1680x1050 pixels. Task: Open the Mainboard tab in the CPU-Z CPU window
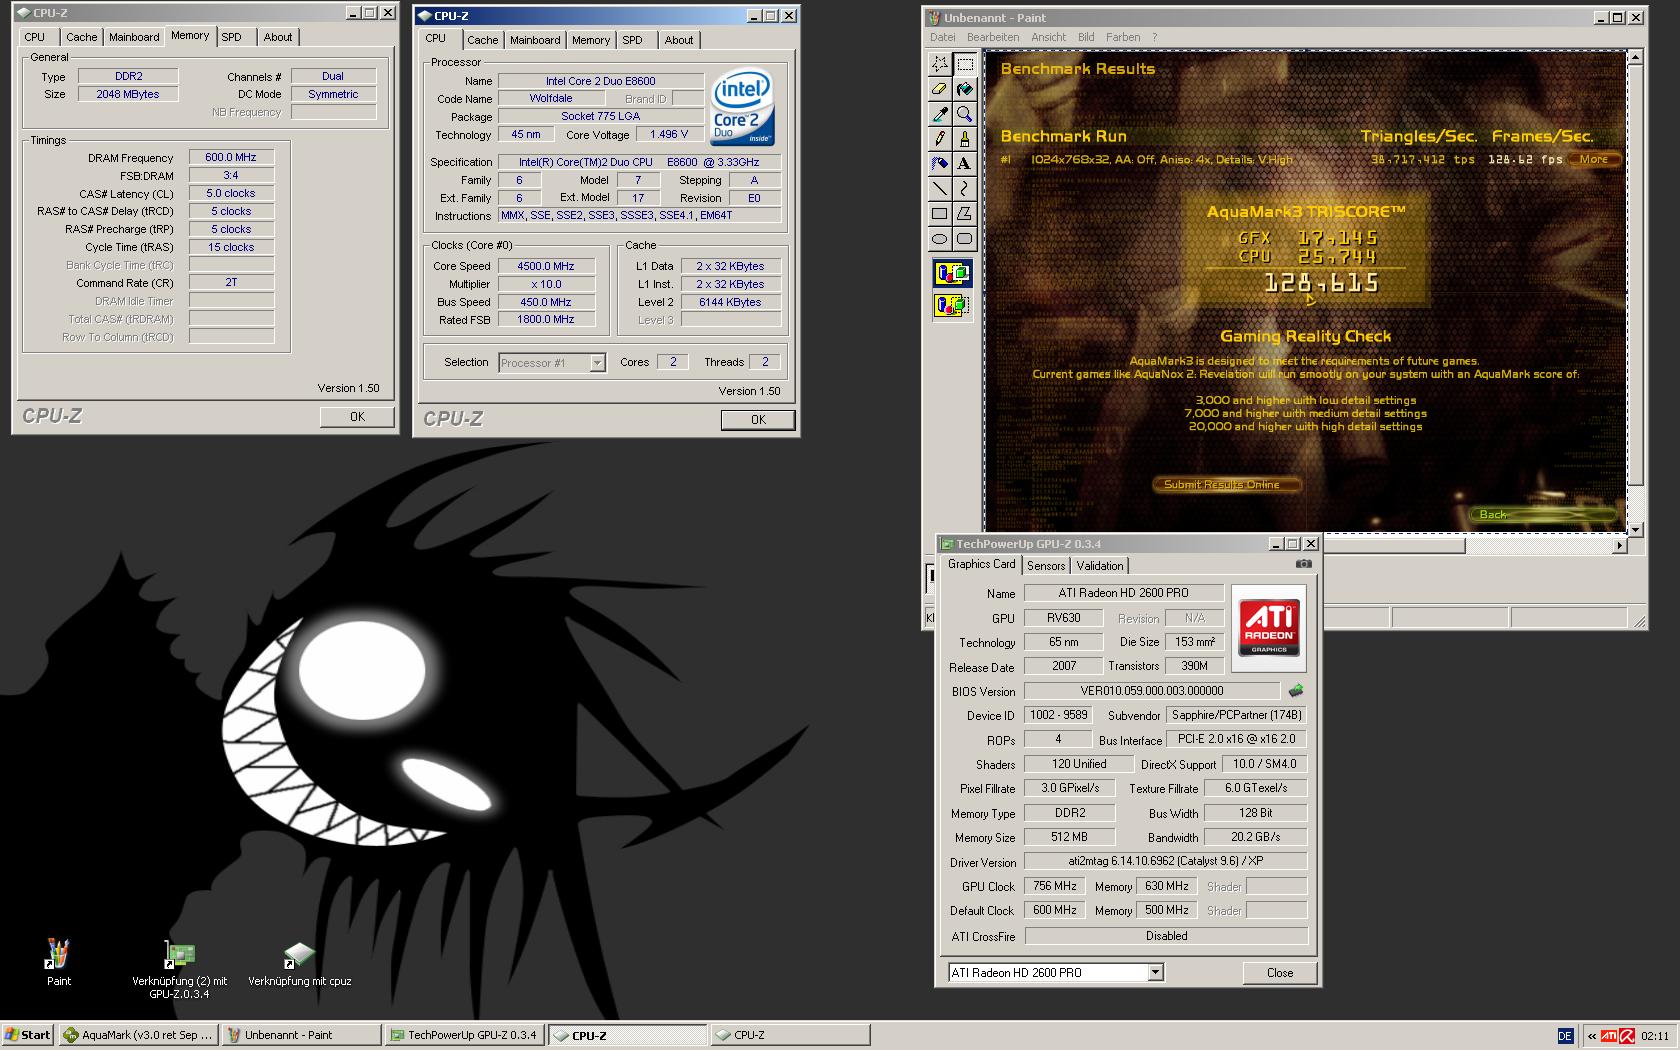[x=535, y=40]
